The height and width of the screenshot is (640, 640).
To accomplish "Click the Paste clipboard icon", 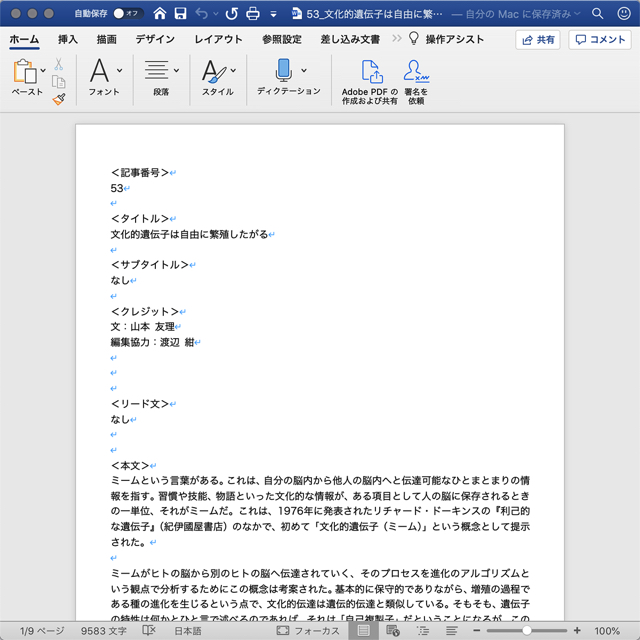I will 25,72.
